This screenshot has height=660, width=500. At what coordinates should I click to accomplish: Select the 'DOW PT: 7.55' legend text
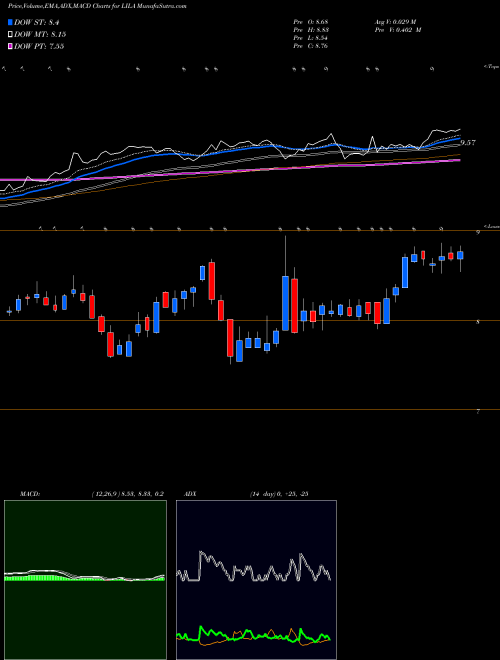point(39,46)
